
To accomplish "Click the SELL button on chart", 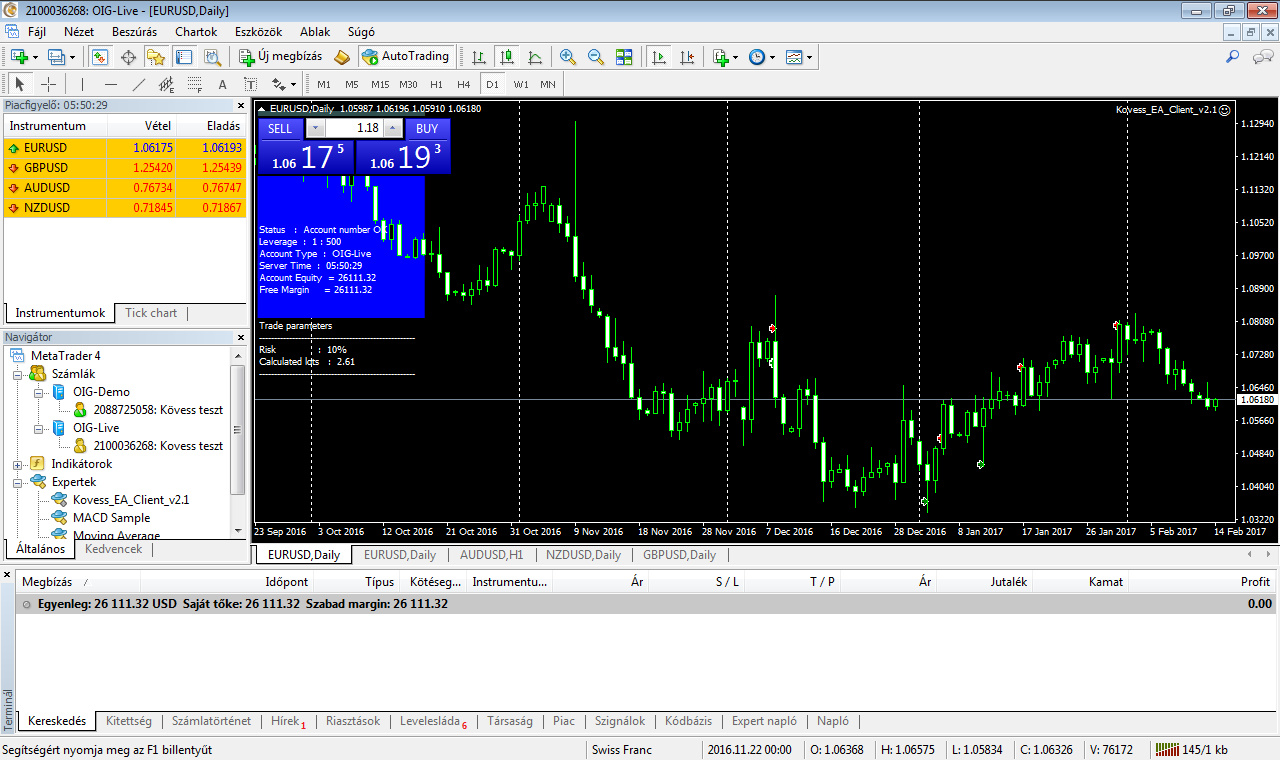I will (x=280, y=128).
